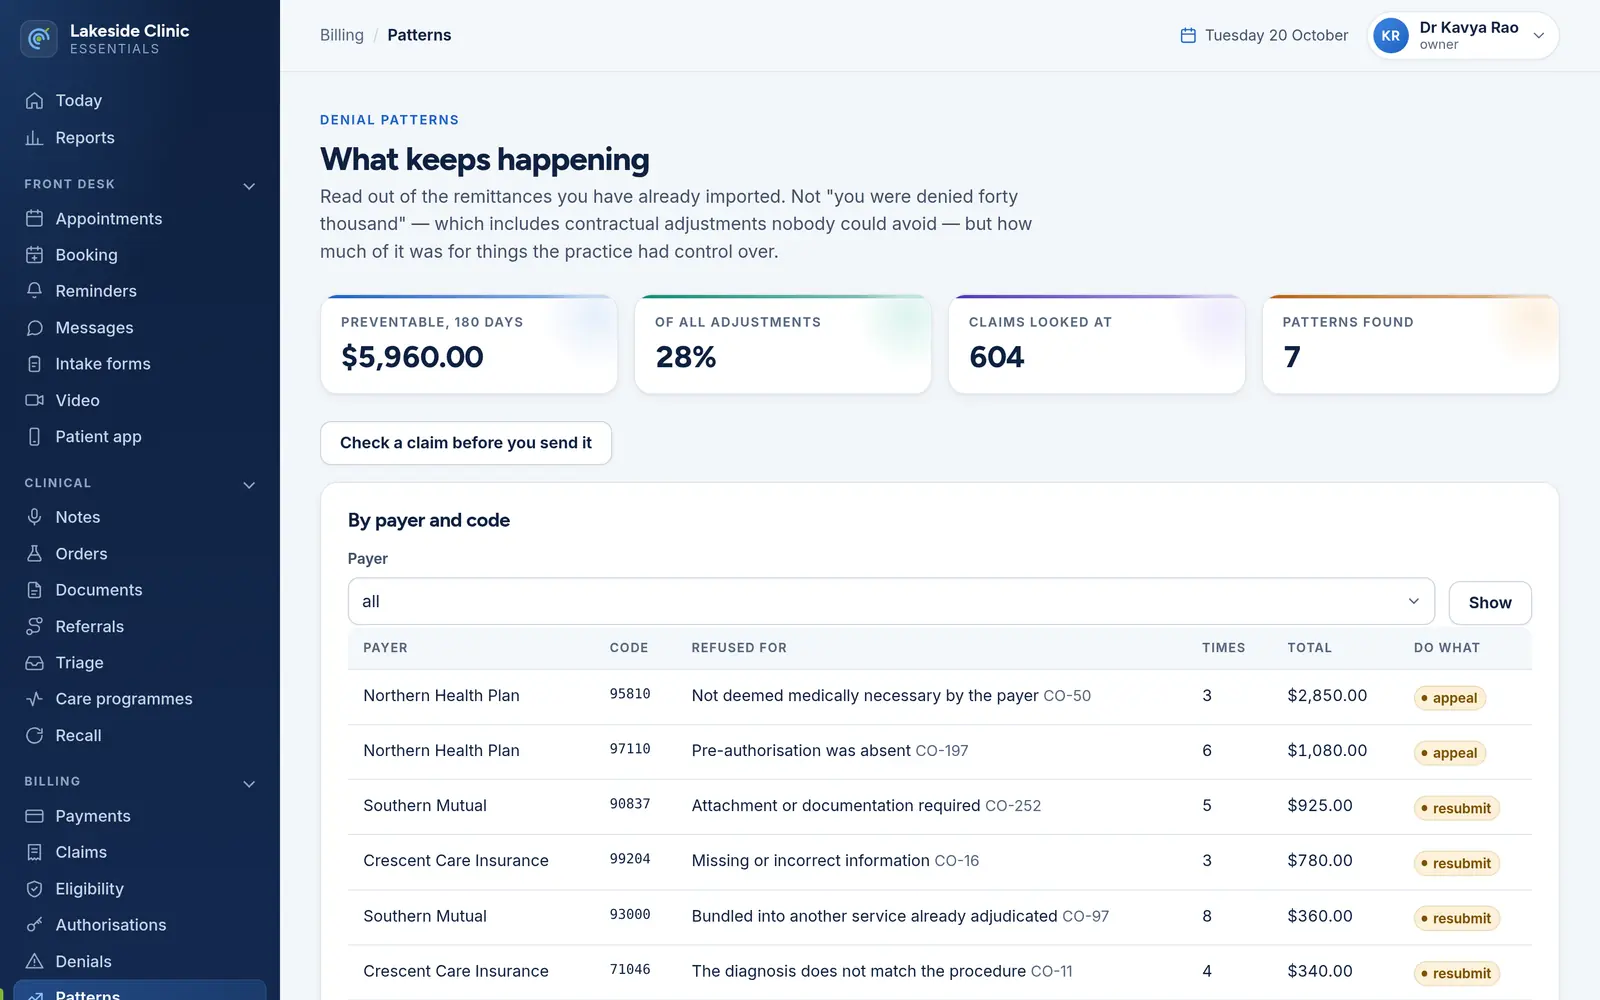The image size is (1600, 1000).
Task: Click the Appointments calendar icon
Action: [x=34, y=219]
